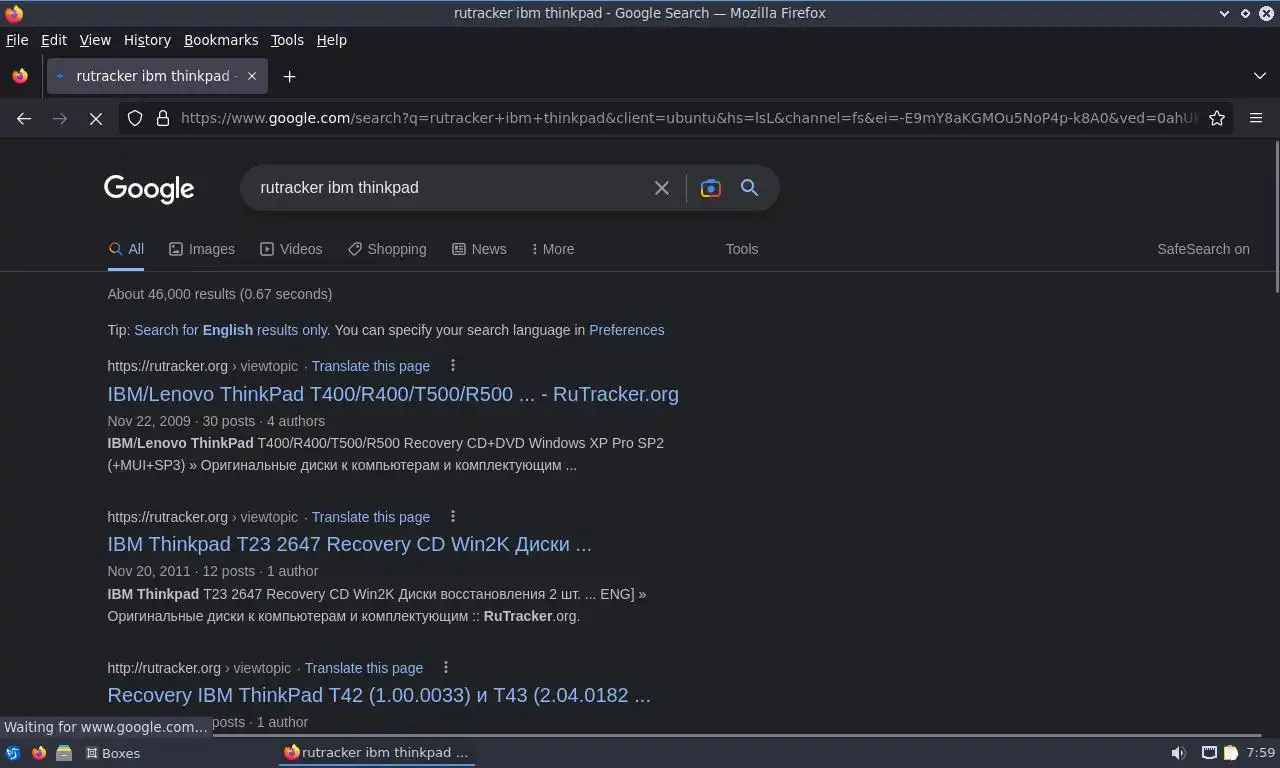
Task: Translate the ThinkPad T42 result page
Action: 364,668
